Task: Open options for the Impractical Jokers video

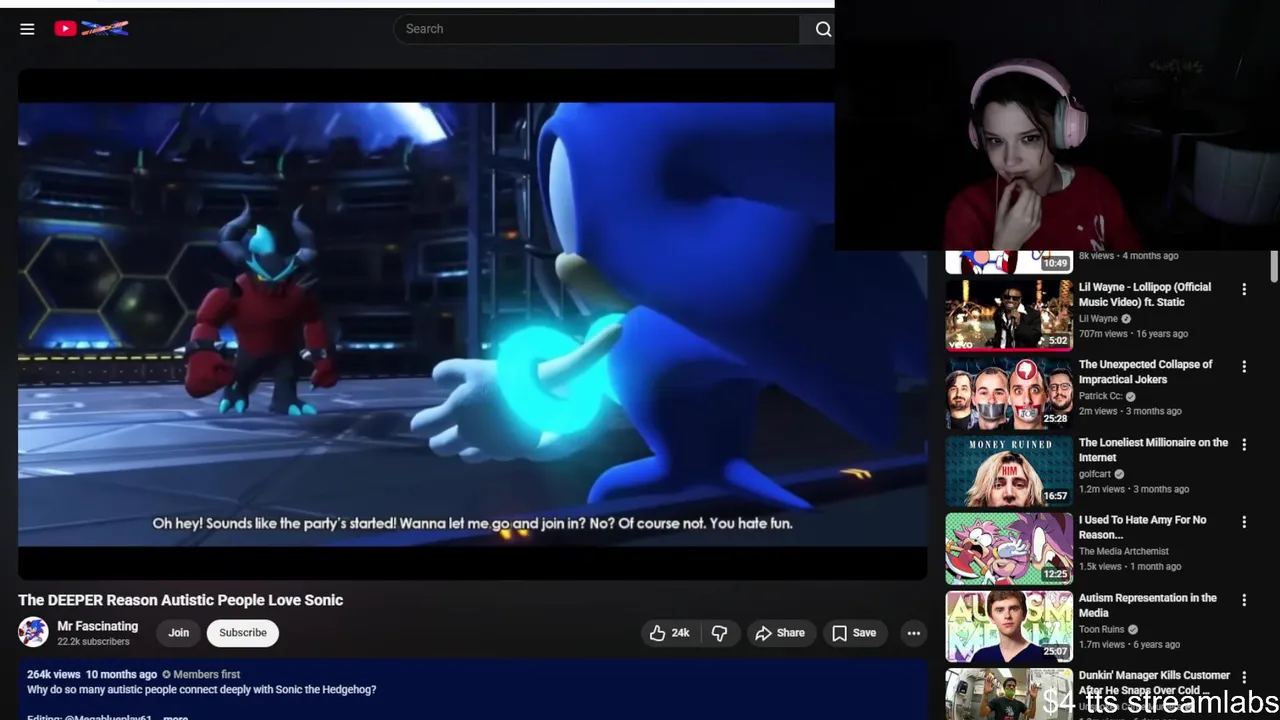Action: tap(1244, 367)
